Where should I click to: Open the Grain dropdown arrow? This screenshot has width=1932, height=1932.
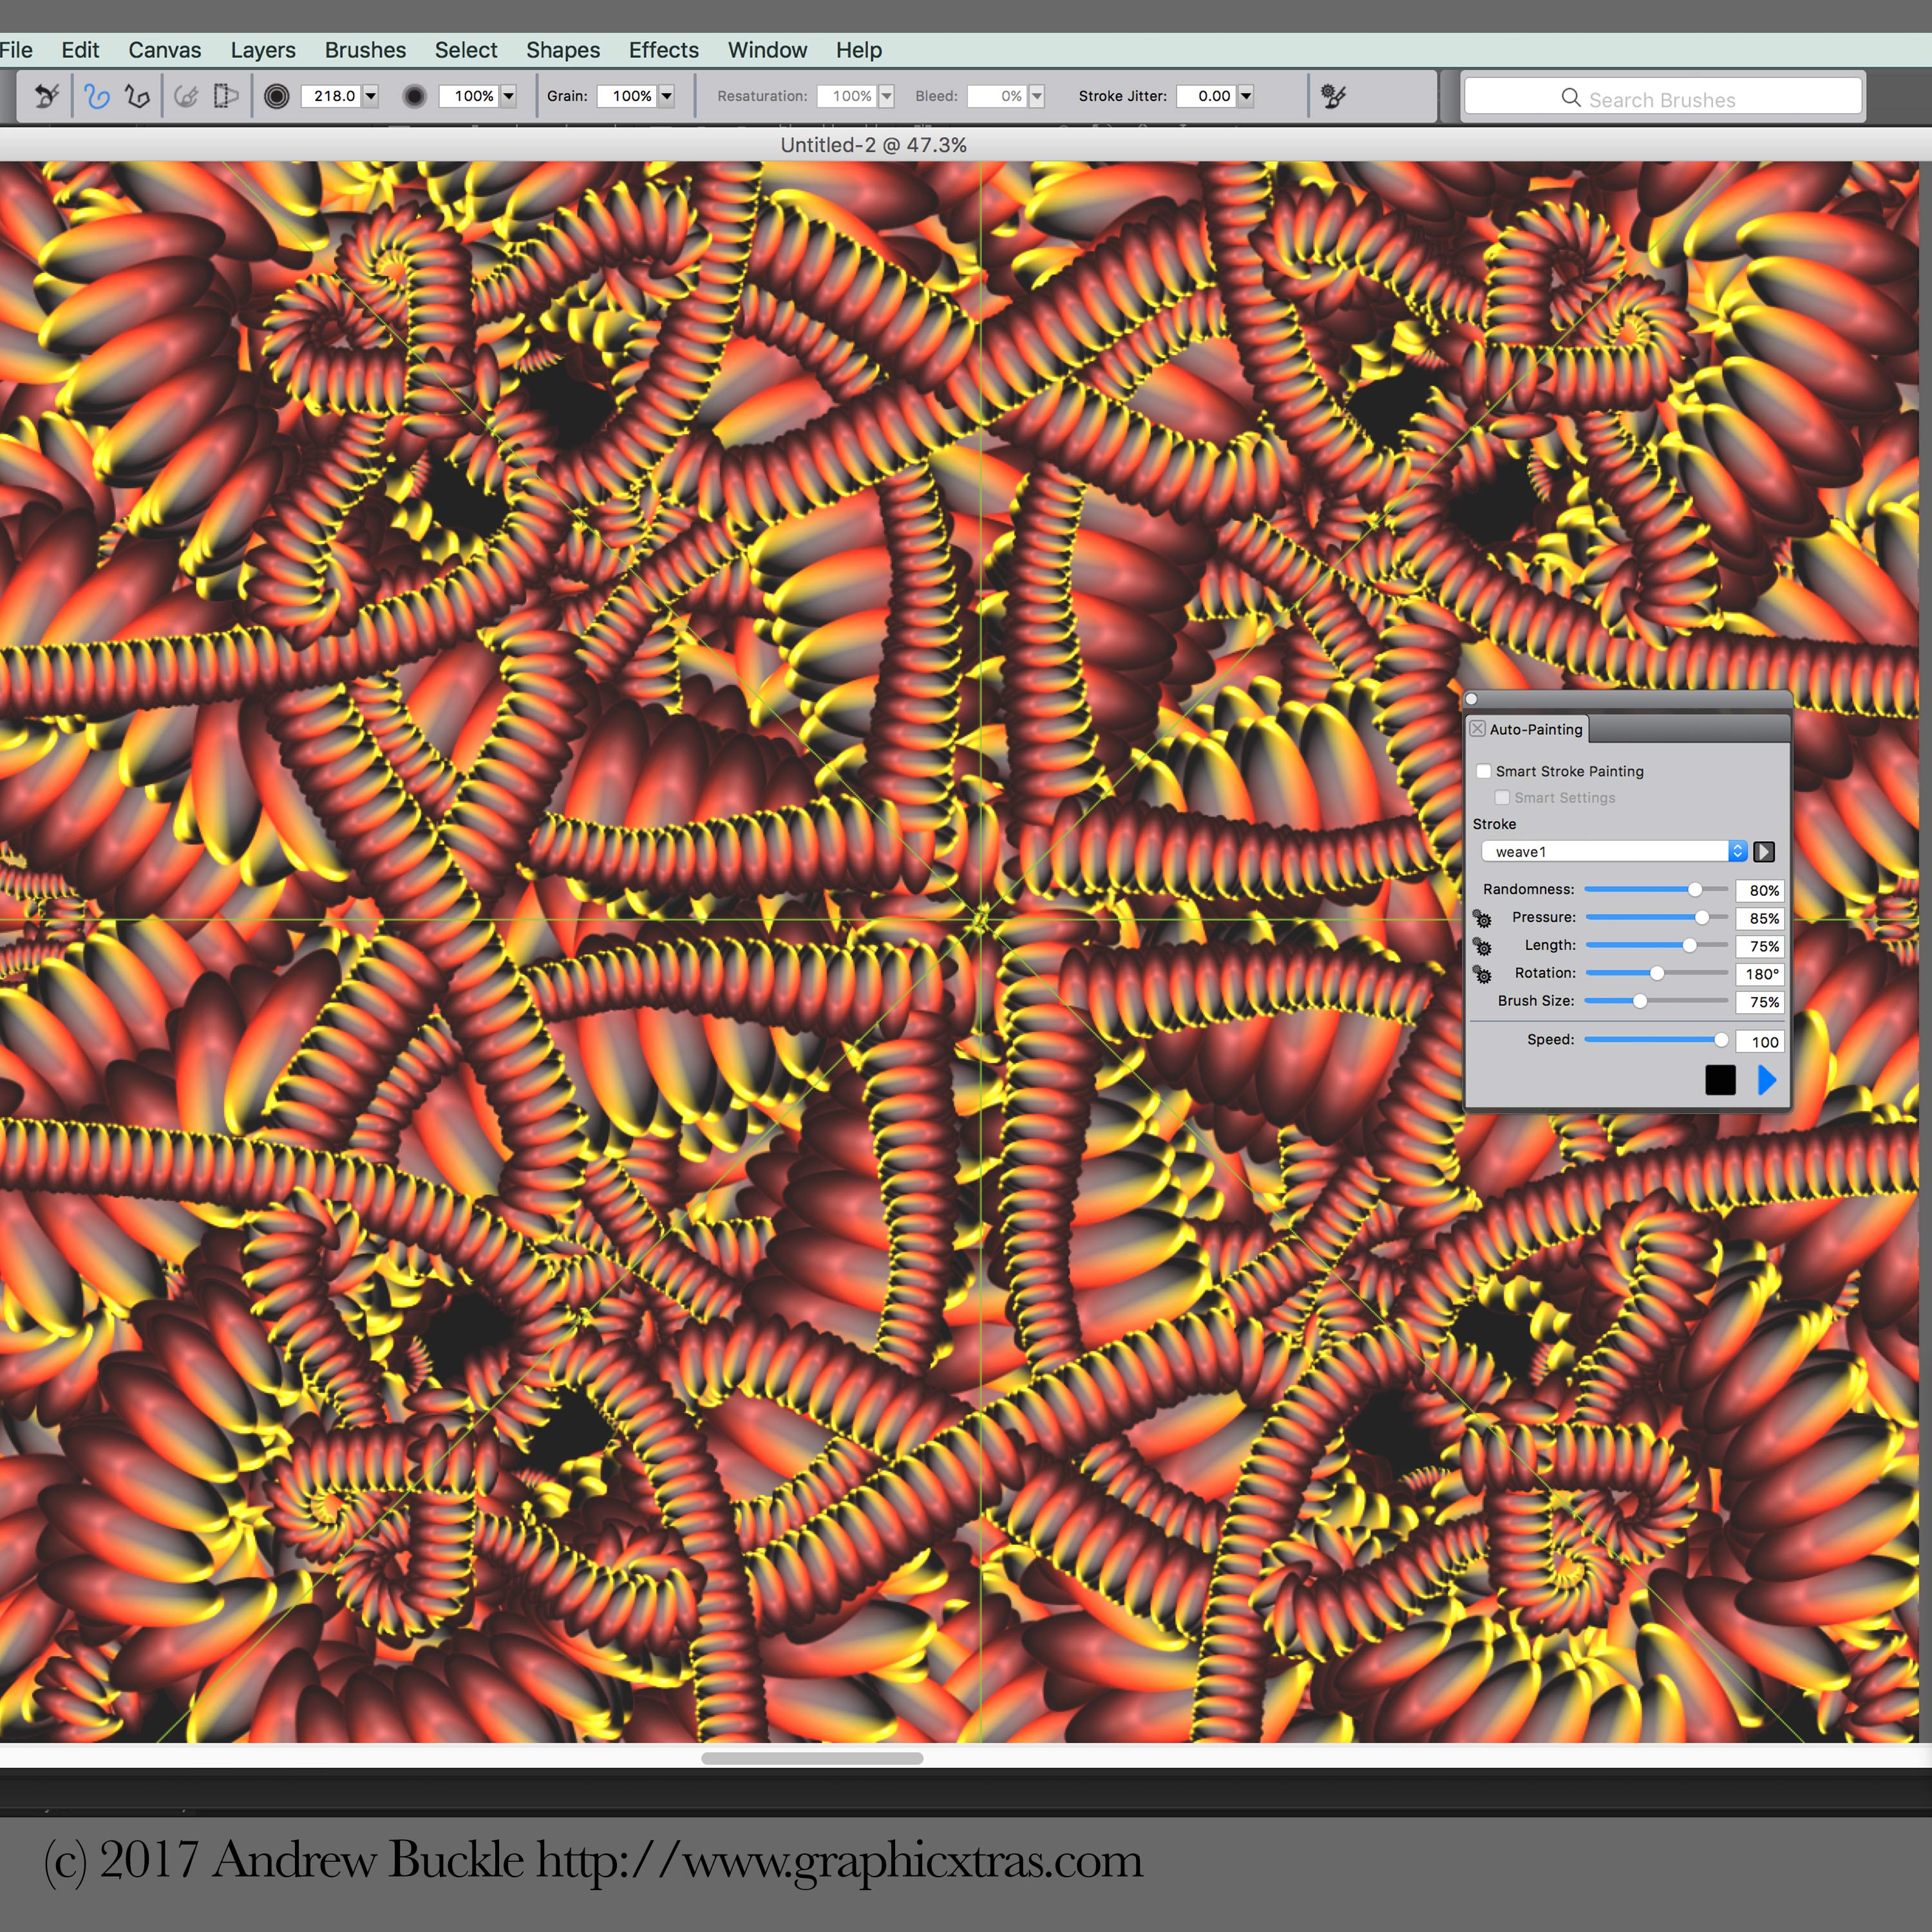point(666,96)
